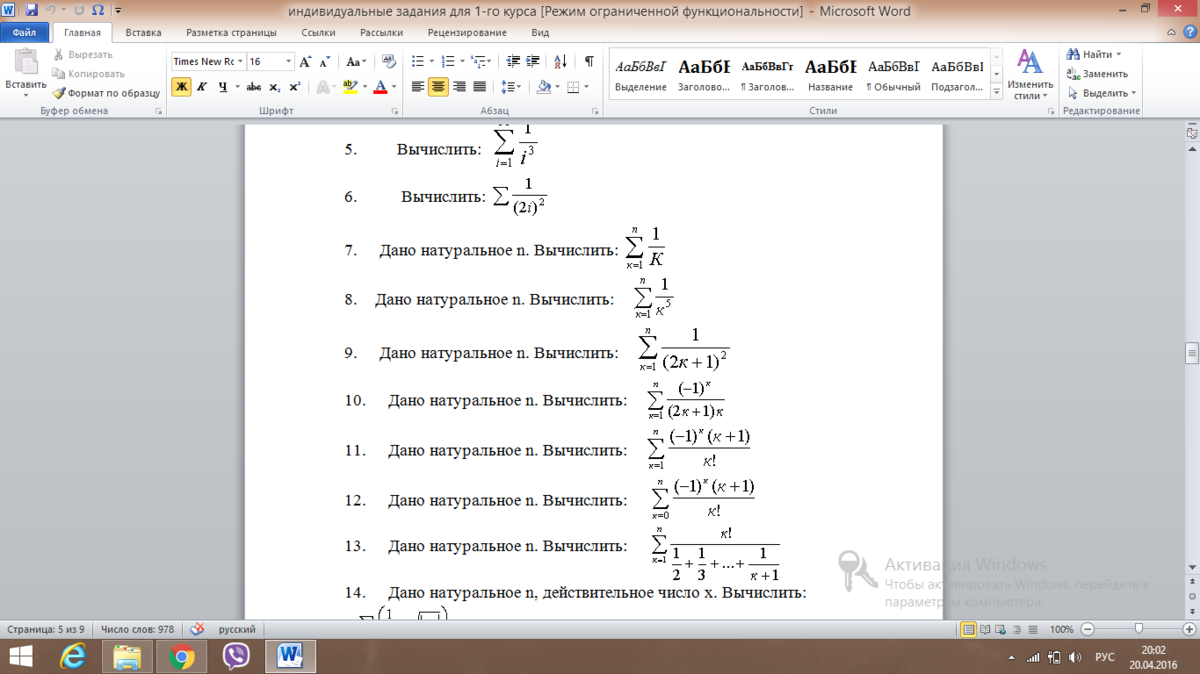Open Google Chrome from the taskbar
The width and height of the screenshot is (1200, 674).
tap(181, 657)
